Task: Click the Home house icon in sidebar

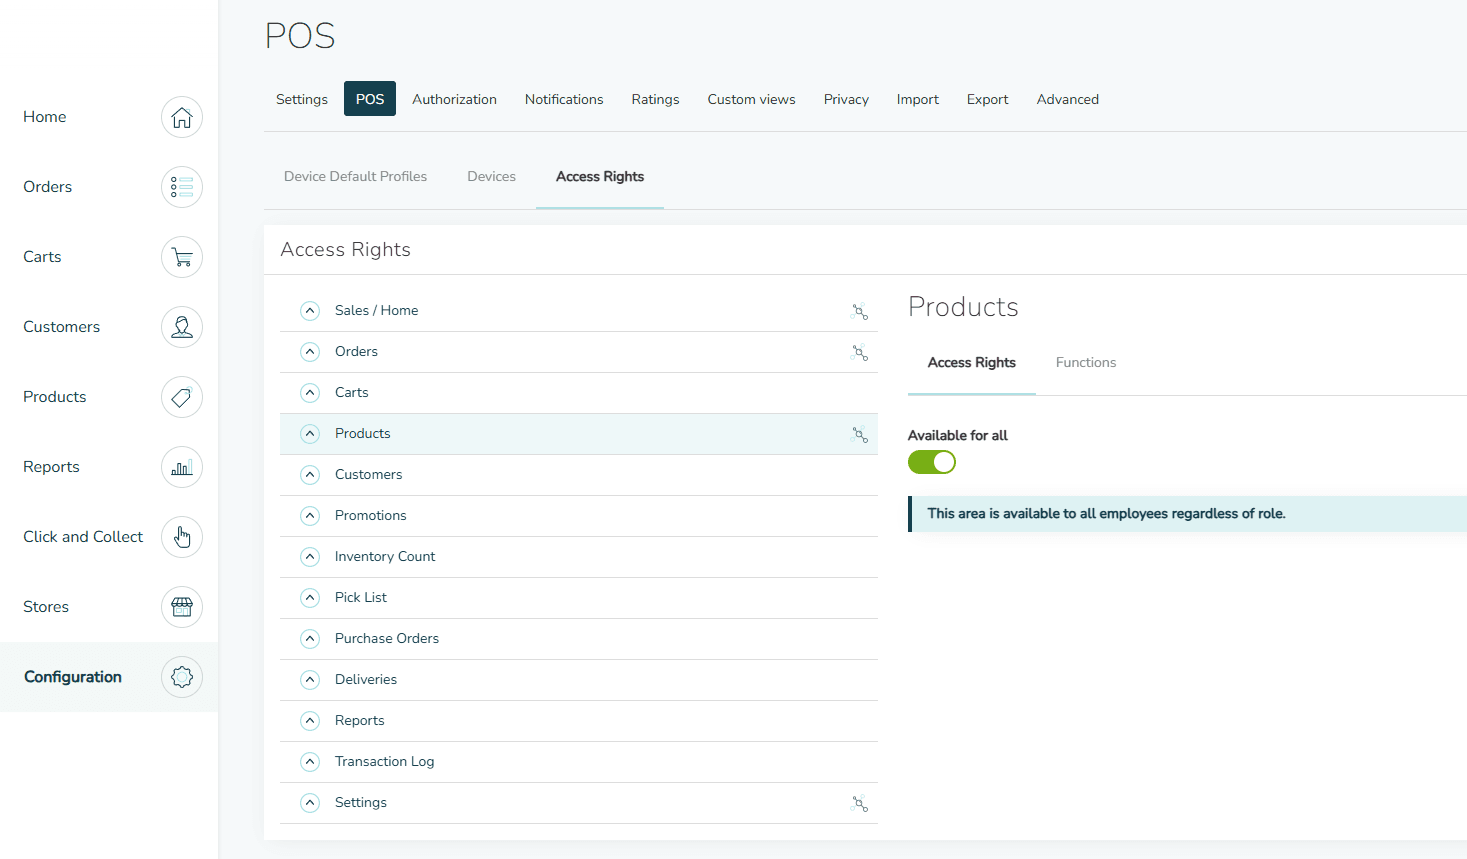Action: pos(182,117)
